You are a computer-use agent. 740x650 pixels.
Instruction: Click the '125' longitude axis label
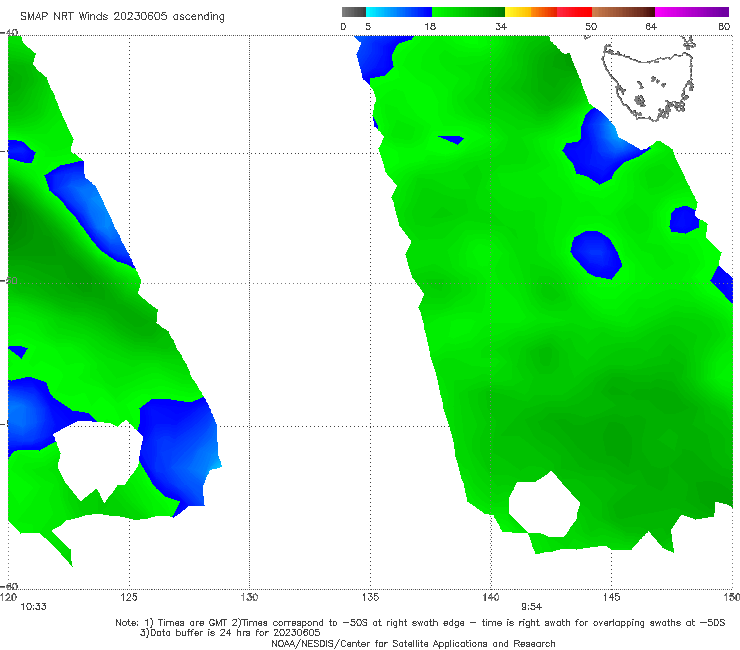129,597
